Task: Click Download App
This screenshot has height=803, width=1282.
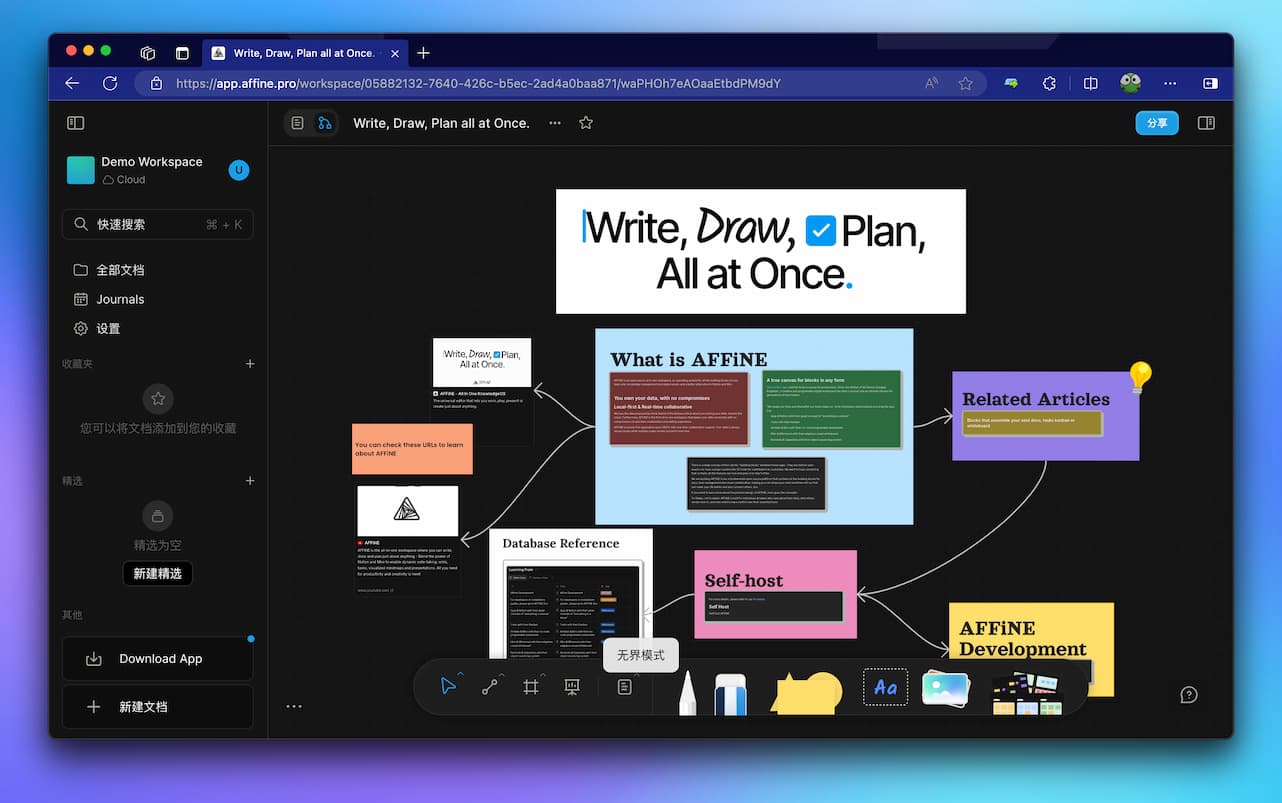Action: coord(158,659)
